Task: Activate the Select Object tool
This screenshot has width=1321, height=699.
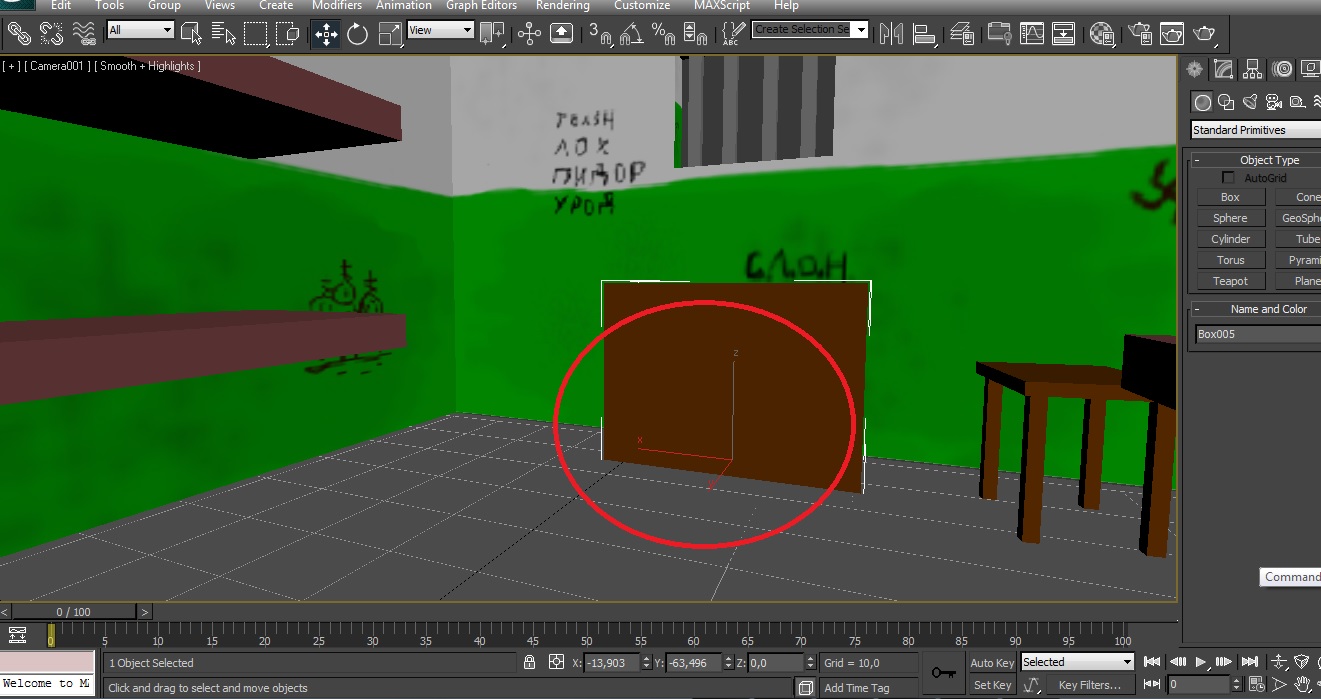Action: (192, 34)
